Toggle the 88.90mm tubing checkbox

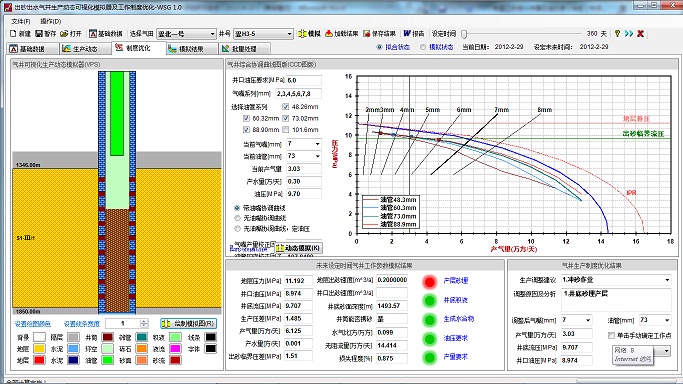[x=246, y=130]
